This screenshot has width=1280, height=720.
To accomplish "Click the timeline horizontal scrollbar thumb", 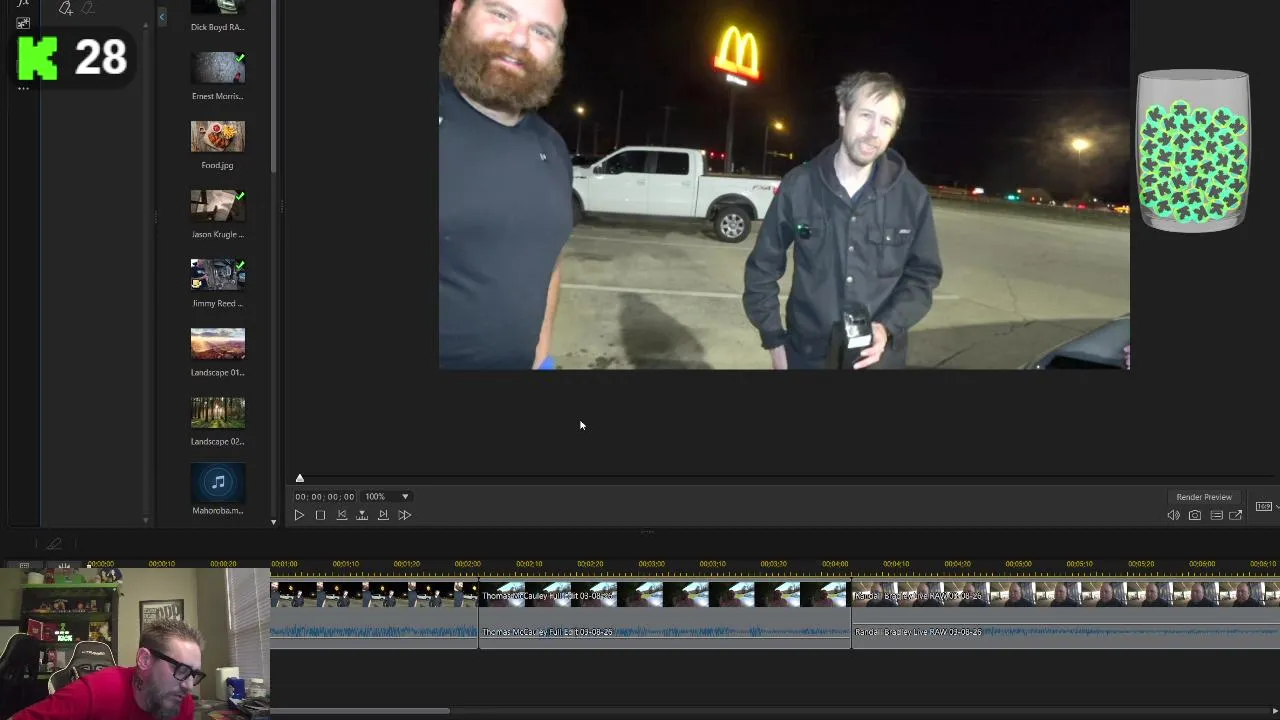I will pyautogui.click(x=360, y=712).
